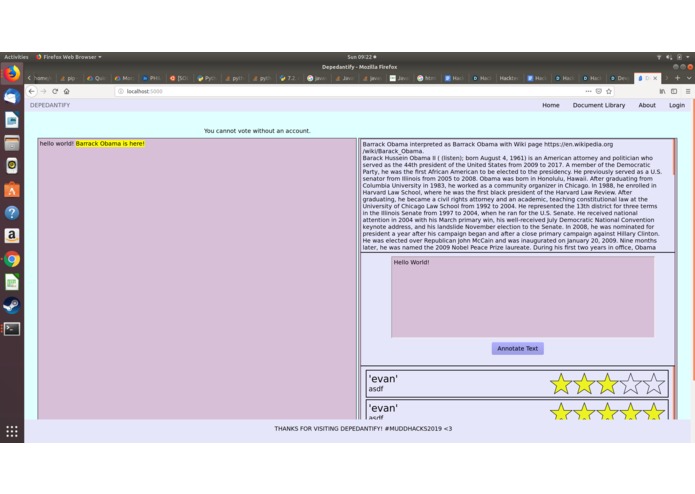Open the clock Sun 09:22 calendar
Screen dimensions: 695x494
tap(361, 57)
